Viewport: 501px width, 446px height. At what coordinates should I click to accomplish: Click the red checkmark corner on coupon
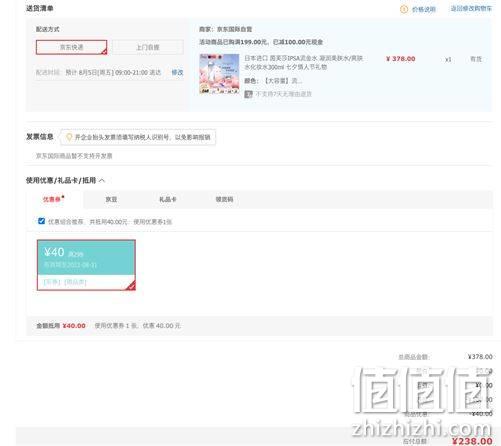pos(131,286)
